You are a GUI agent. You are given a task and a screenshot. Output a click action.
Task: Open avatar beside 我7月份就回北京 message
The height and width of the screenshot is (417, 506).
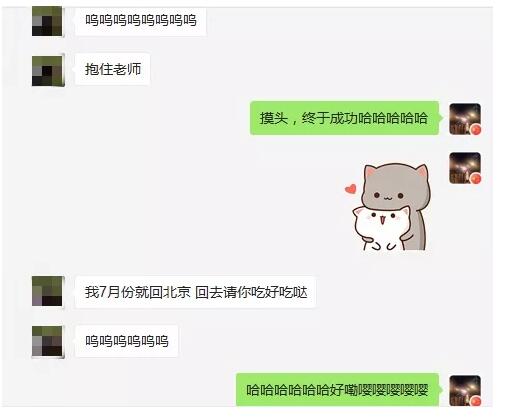(x=47, y=291)
